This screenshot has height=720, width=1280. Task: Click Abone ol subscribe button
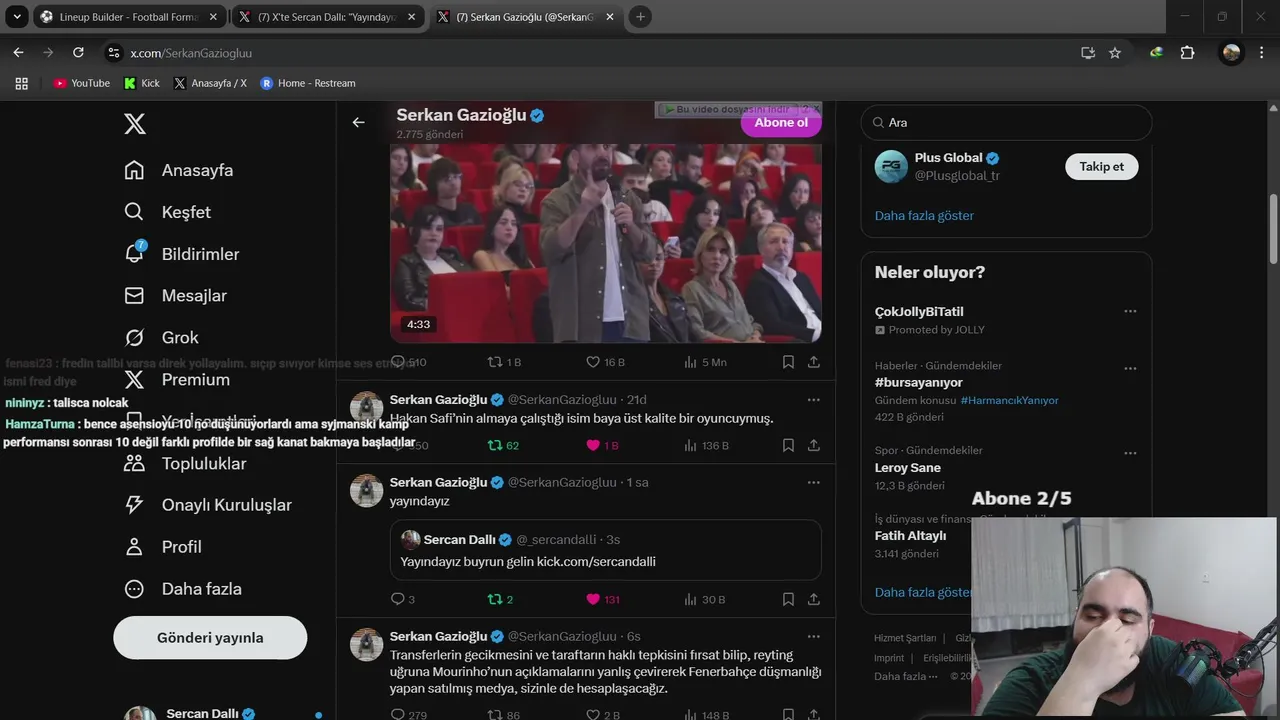(781, 122)
